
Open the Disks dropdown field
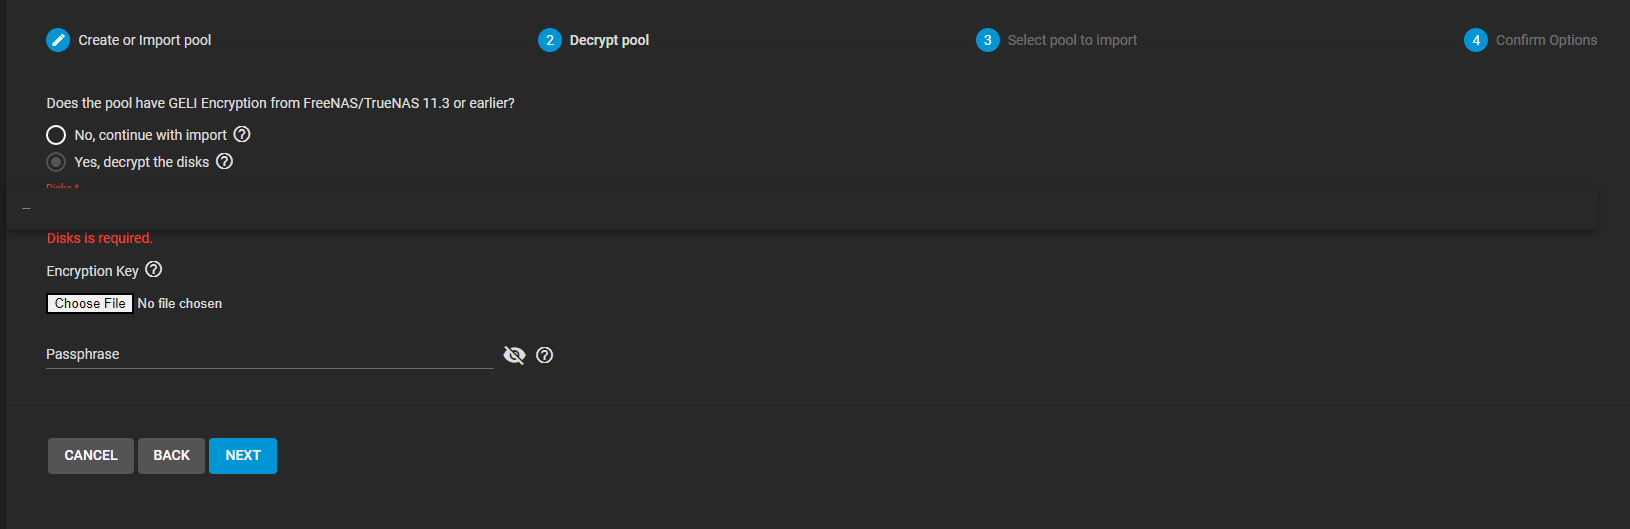(800, 209)
